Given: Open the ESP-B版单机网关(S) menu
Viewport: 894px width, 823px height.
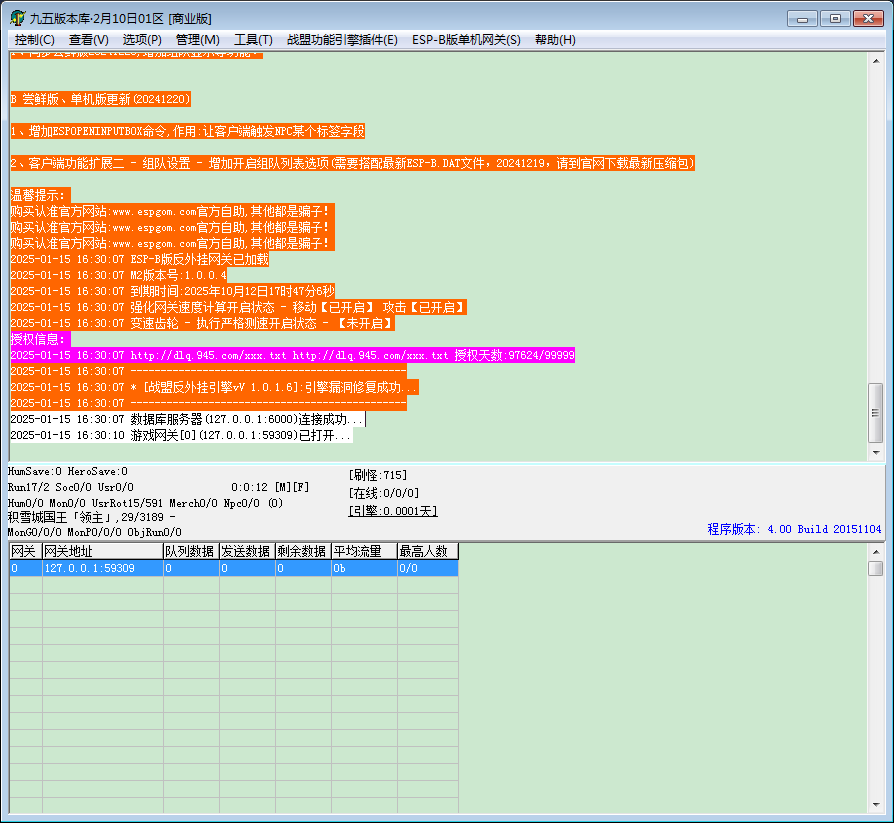Looking at the screenshot, I should [466, 40].
